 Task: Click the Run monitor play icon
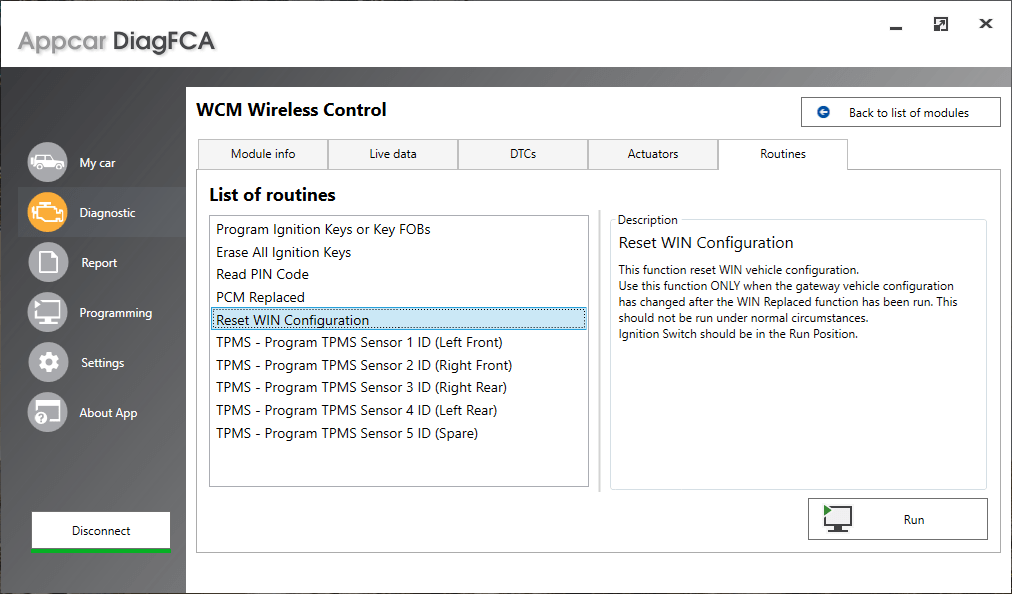click(838, 519)
